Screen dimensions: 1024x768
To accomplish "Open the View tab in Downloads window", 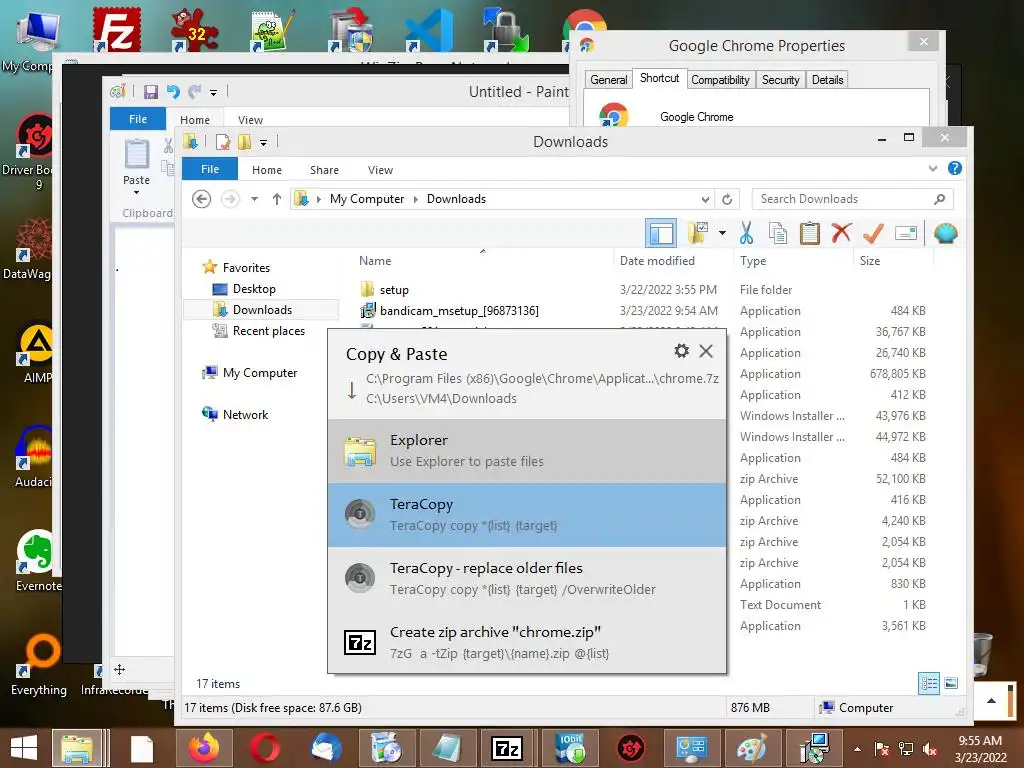I will 380,170.
